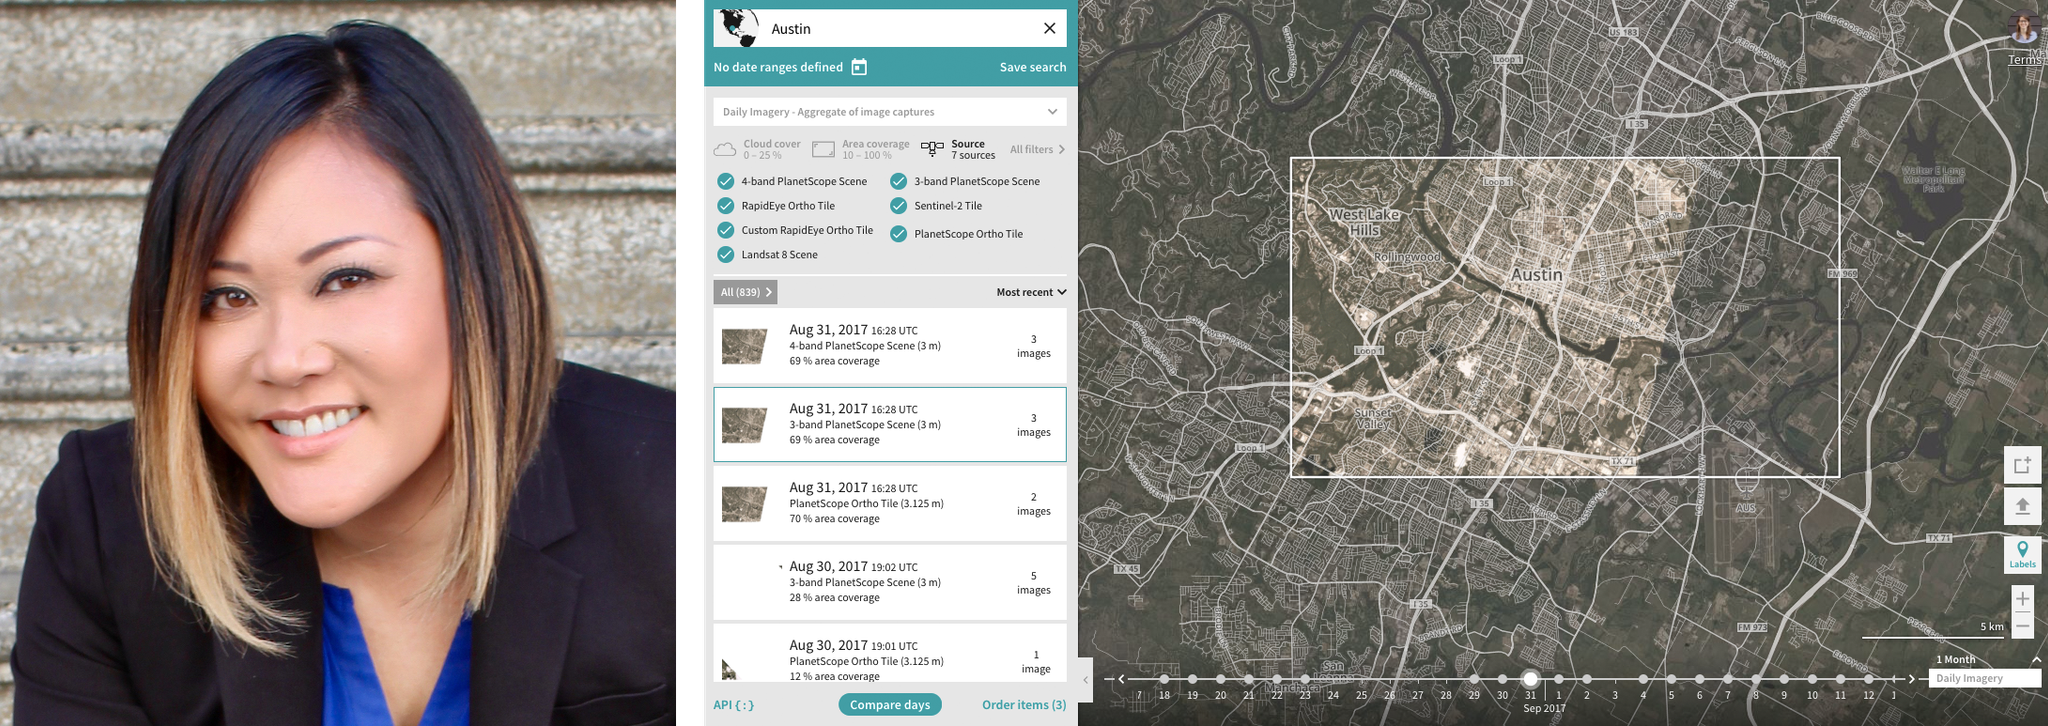The image size is (2048, 726).
Task: Move the timeline back with the left arrow
Action: pyautogui.click(x=1121, y=679)
